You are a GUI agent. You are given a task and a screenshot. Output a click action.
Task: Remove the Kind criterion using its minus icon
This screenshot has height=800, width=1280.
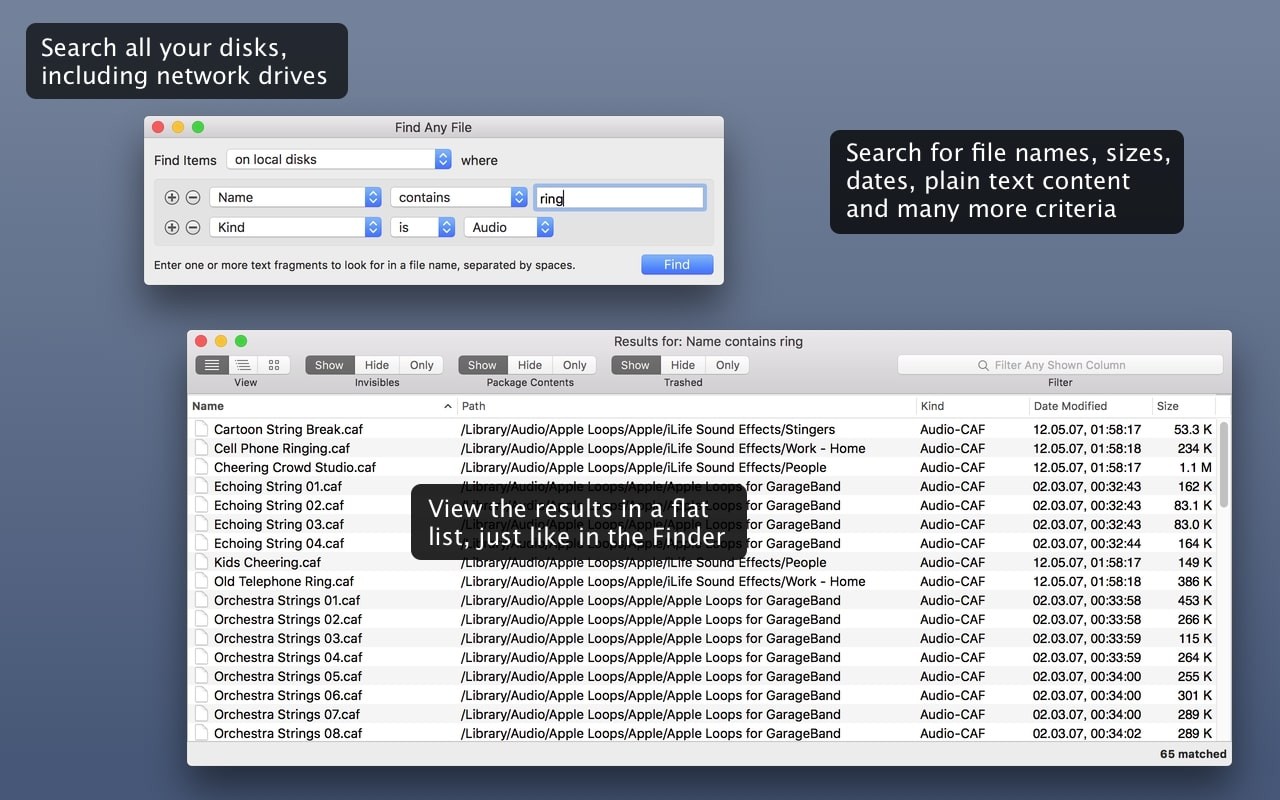(x=193, y=227)
